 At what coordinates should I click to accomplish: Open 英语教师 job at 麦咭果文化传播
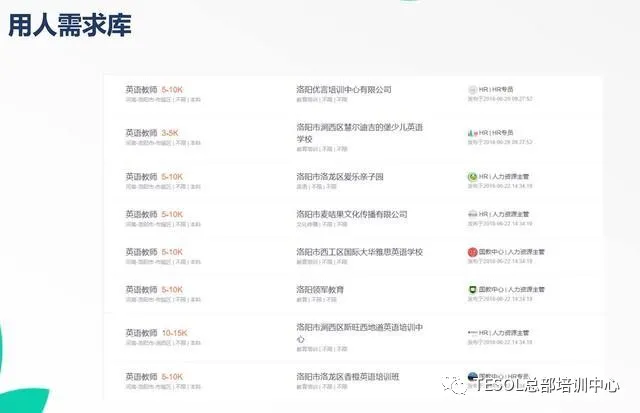pos(141,214)
